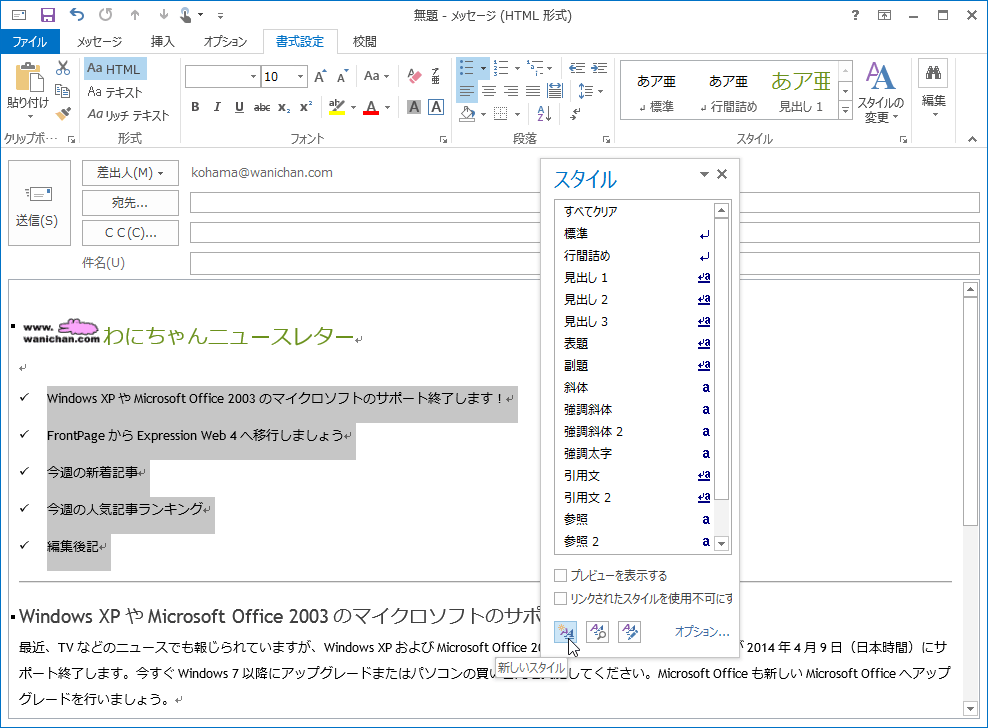
Task: Open the font size dropdown
Action: (301, 76)
